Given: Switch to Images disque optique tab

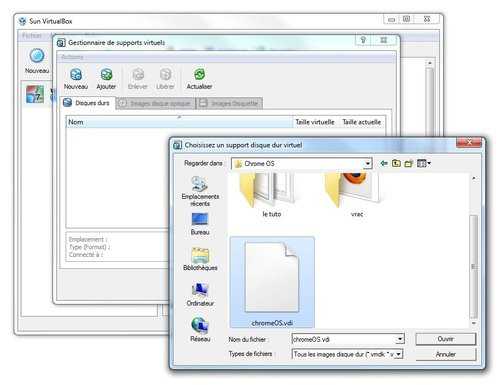Looking at the screenshot, I should pos(156,103).
